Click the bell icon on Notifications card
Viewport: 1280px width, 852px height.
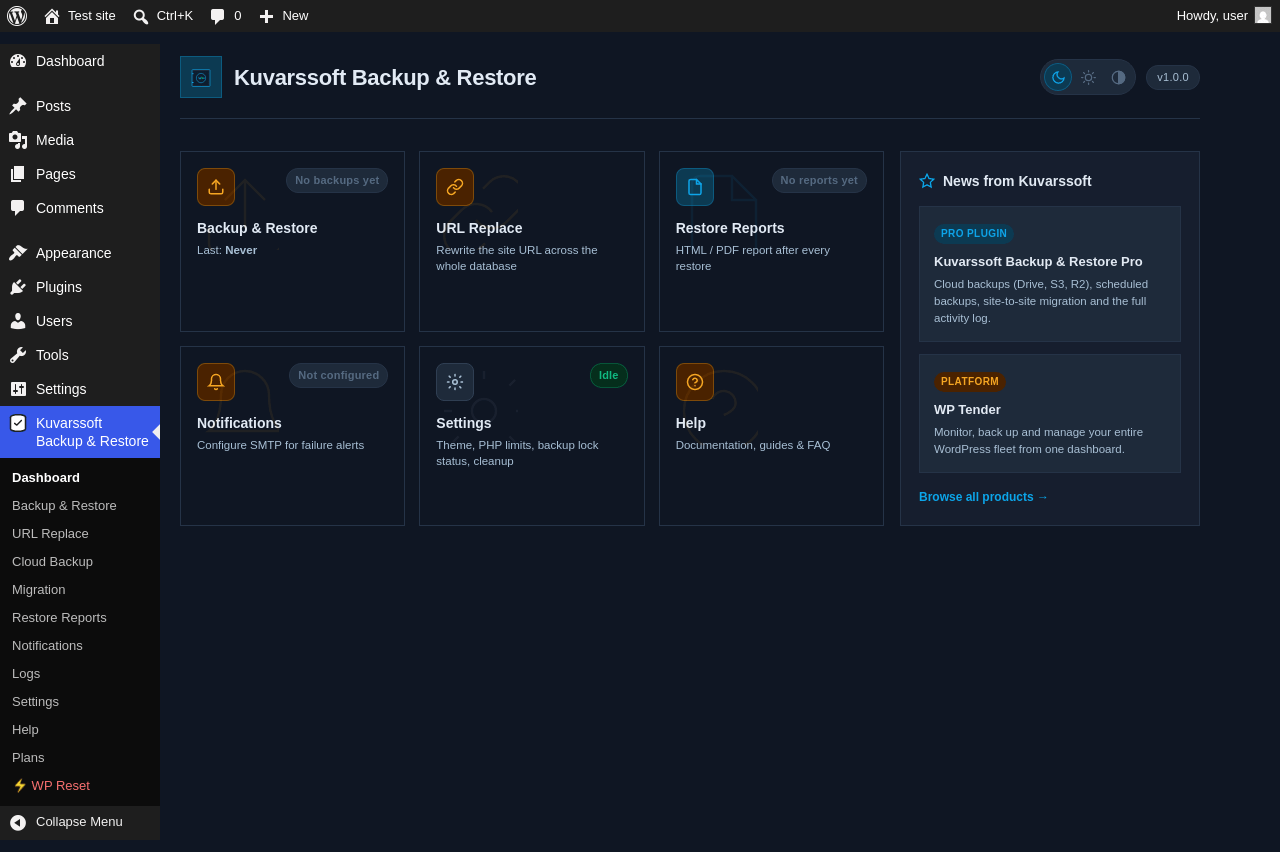point(216,382)
